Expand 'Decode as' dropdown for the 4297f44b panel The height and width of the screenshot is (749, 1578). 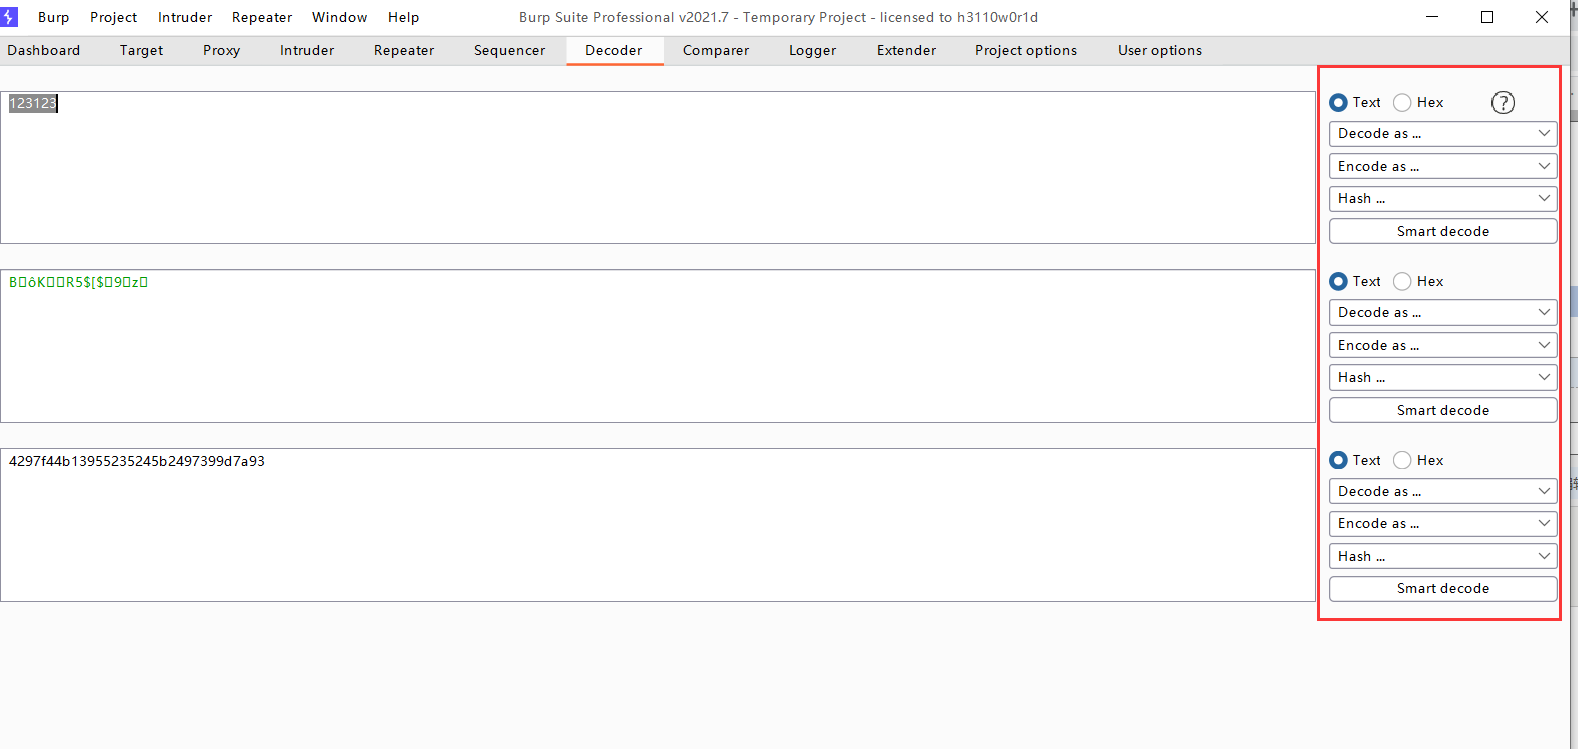pyautogui.click(x=1443, y=491)
